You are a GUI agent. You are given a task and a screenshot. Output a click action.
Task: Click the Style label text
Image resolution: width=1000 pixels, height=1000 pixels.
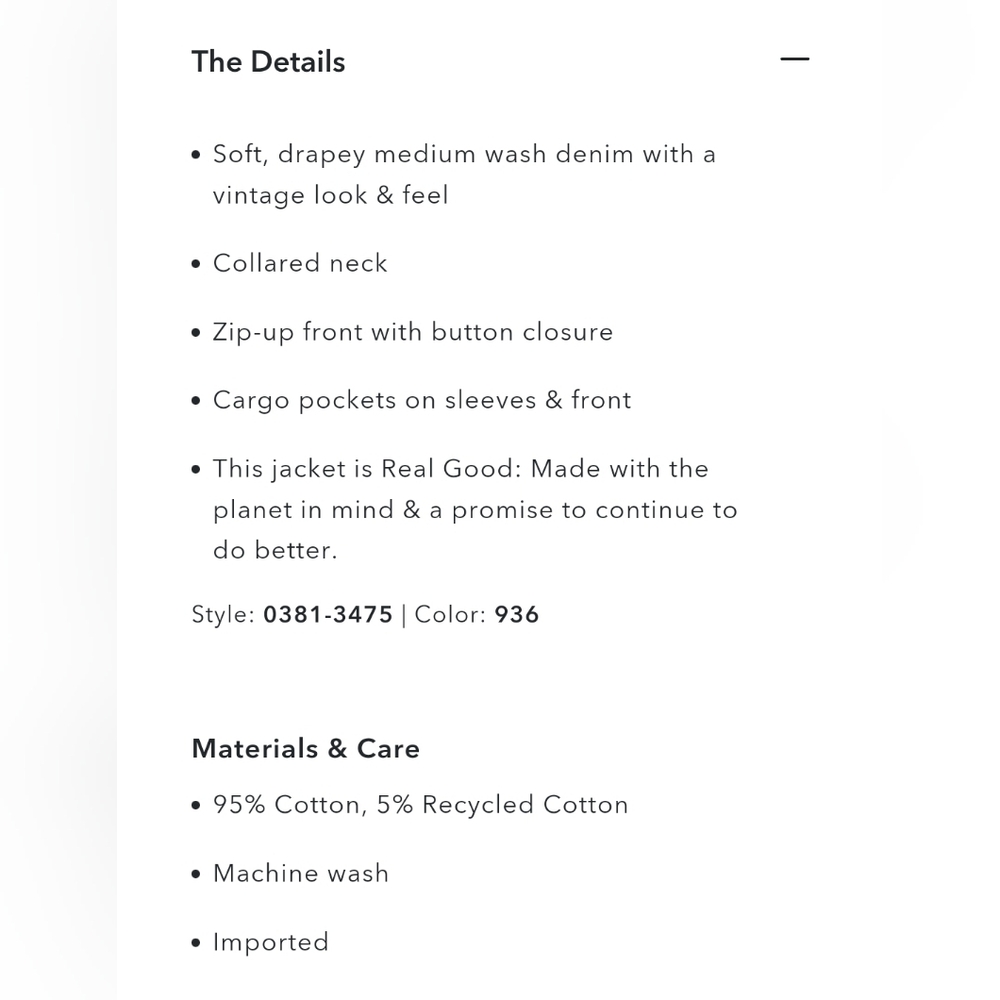tap(223, 614)
